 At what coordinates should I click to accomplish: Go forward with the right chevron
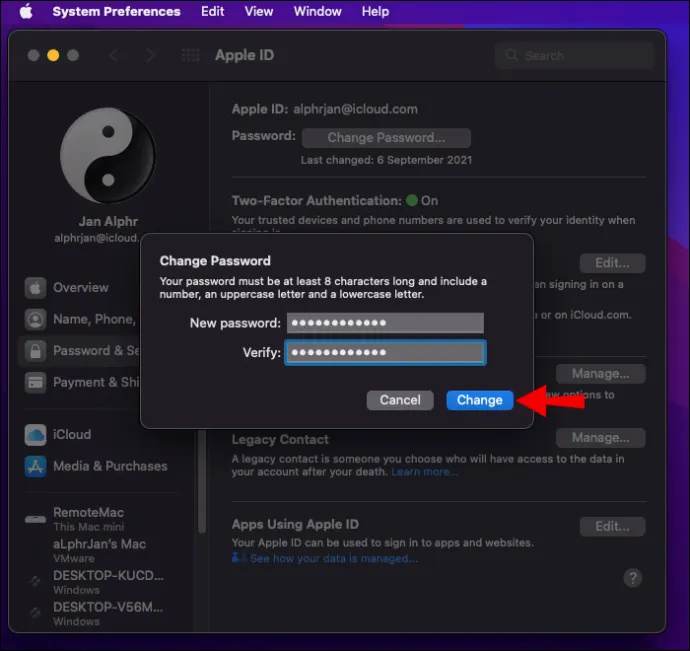(150, 55)
